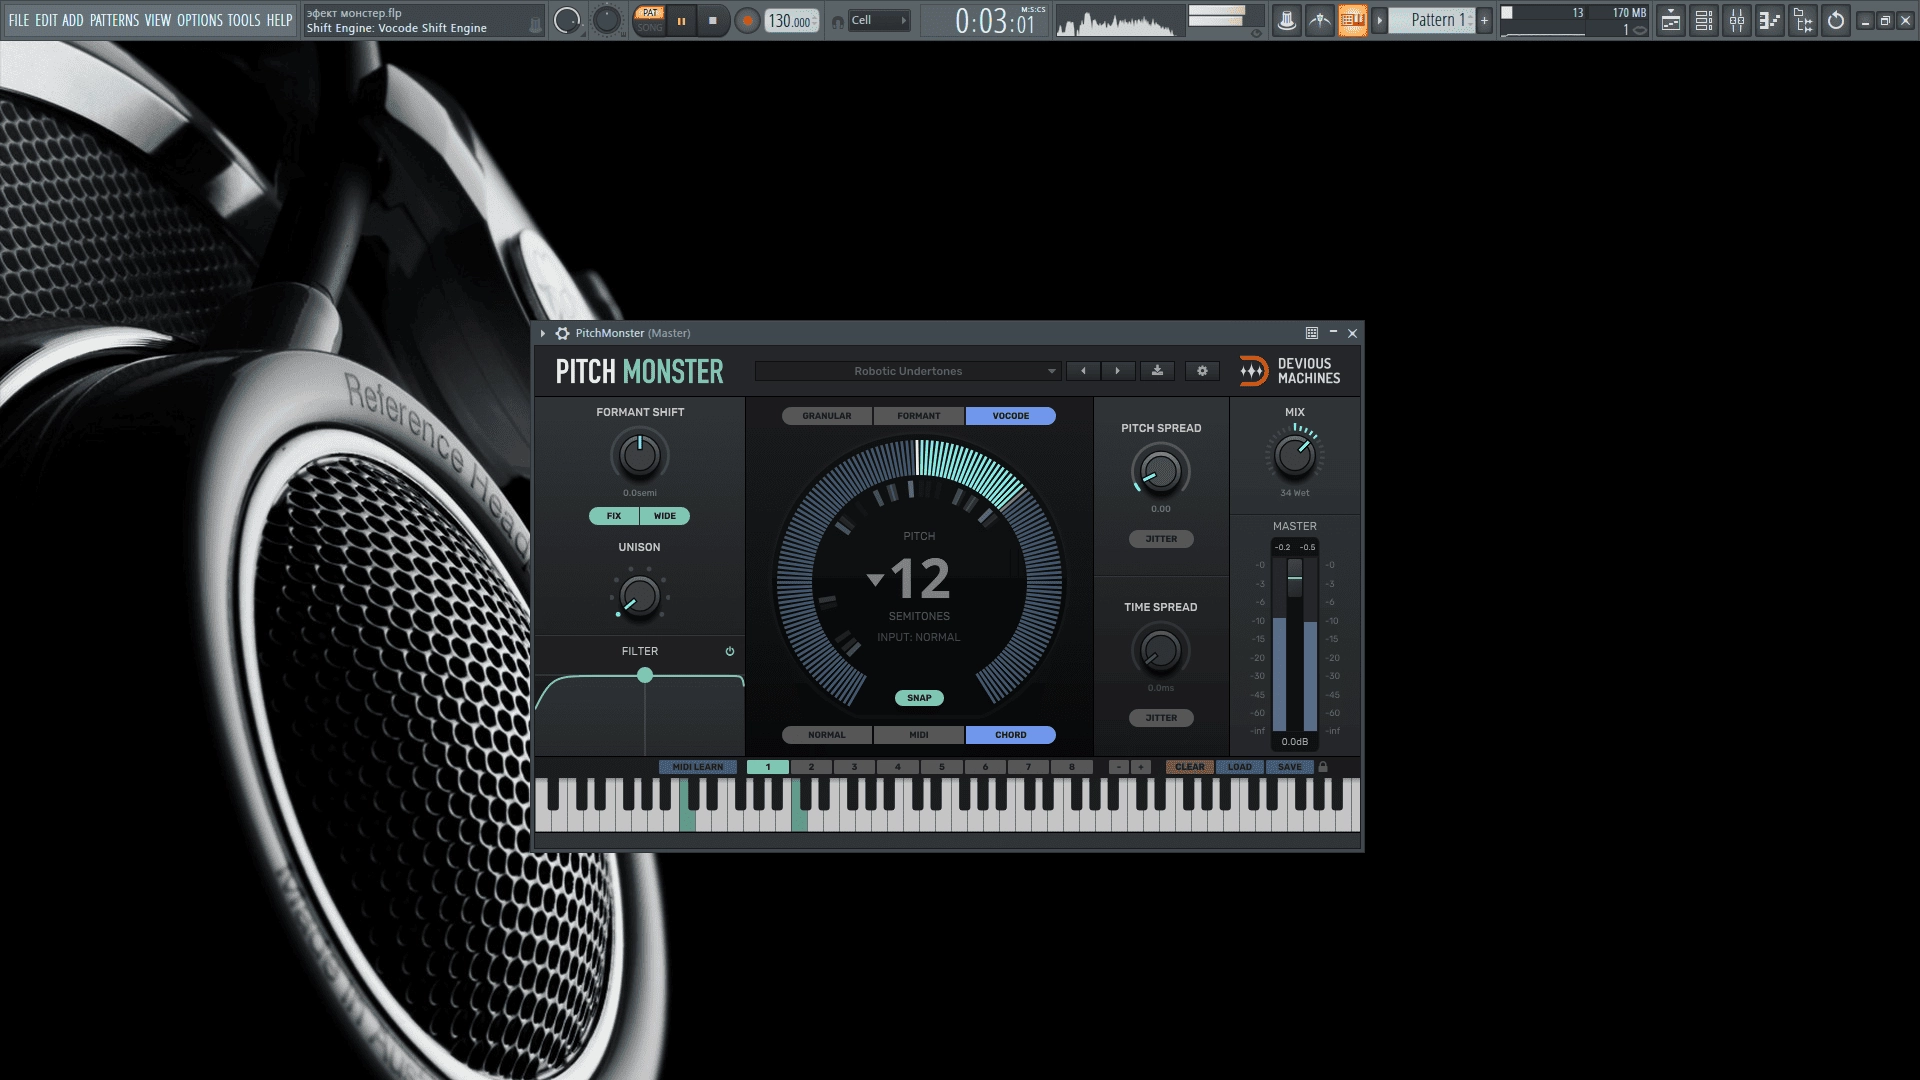
Task: Select the VOCODE engine tab
Action: click(x=1010, y=416)
